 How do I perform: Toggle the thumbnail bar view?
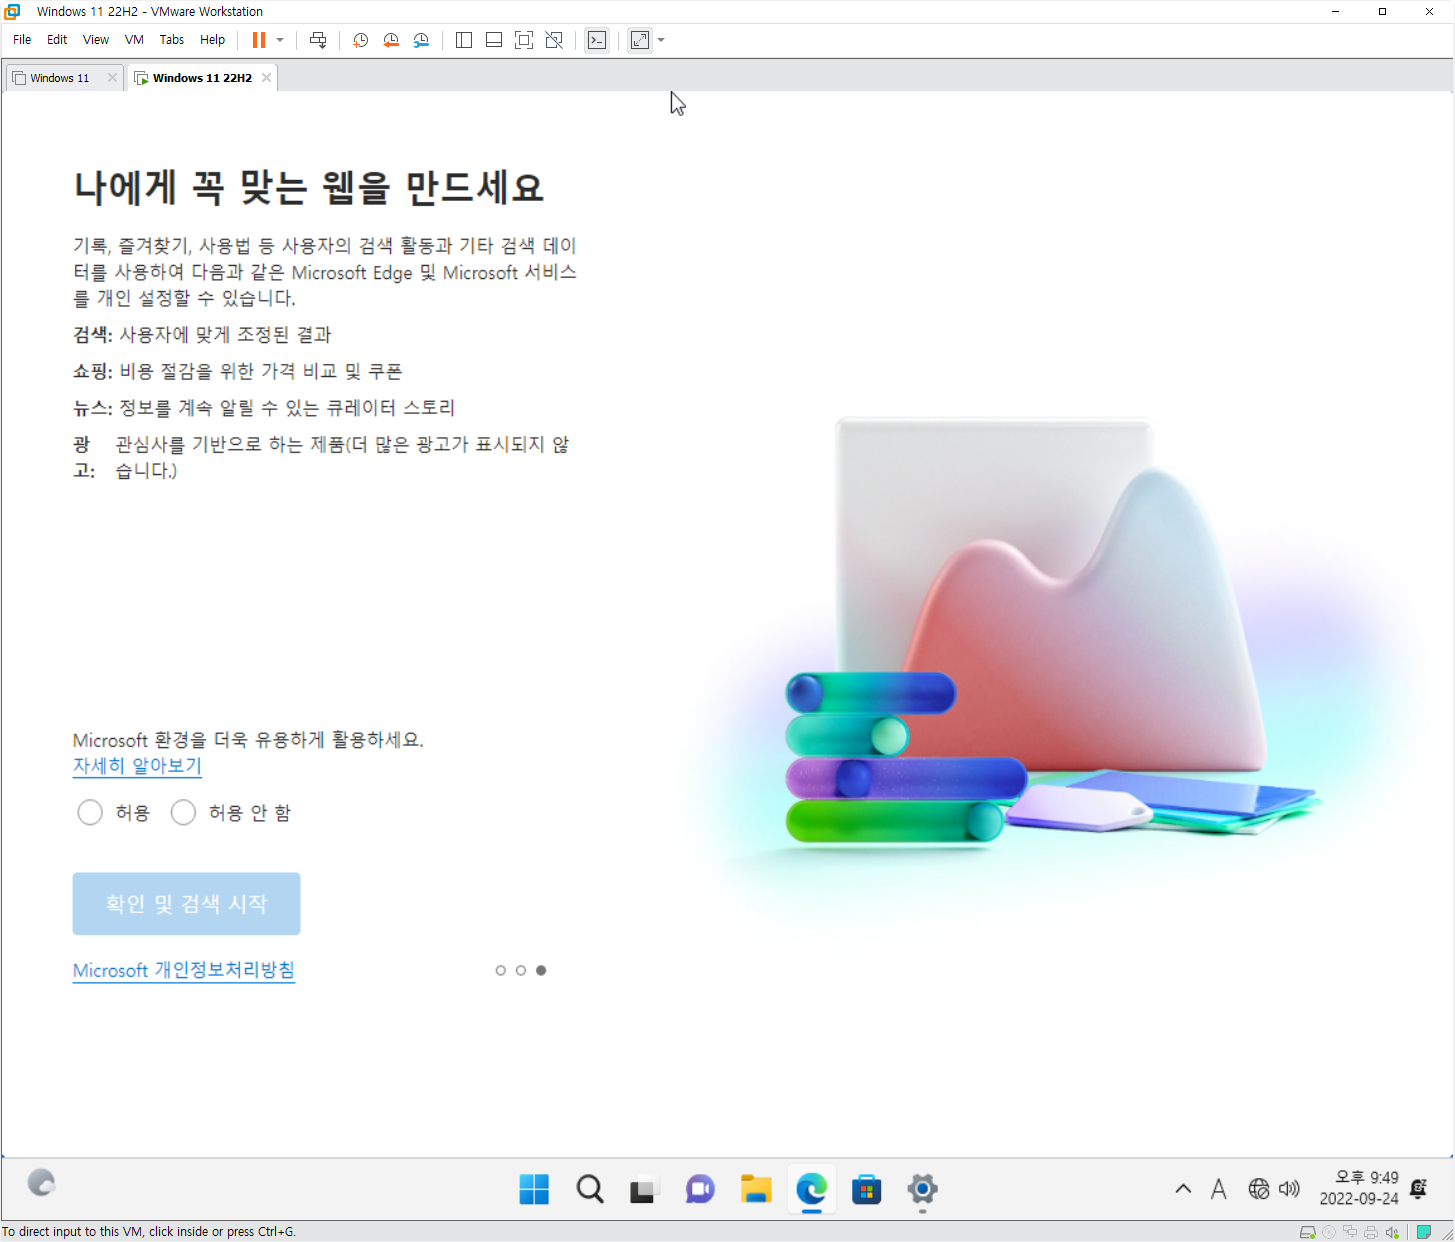pos(494,40)
